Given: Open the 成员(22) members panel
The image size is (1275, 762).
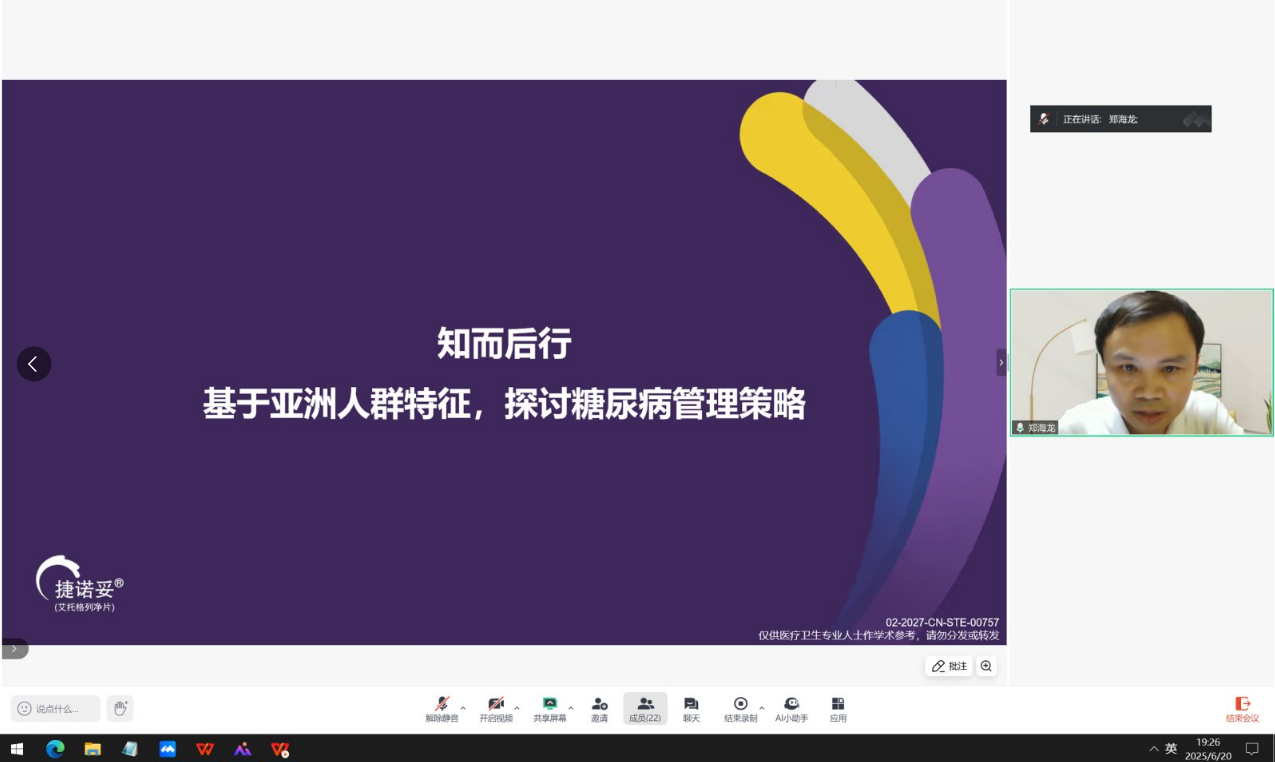Looking at the screenshot, I should 645,709.
